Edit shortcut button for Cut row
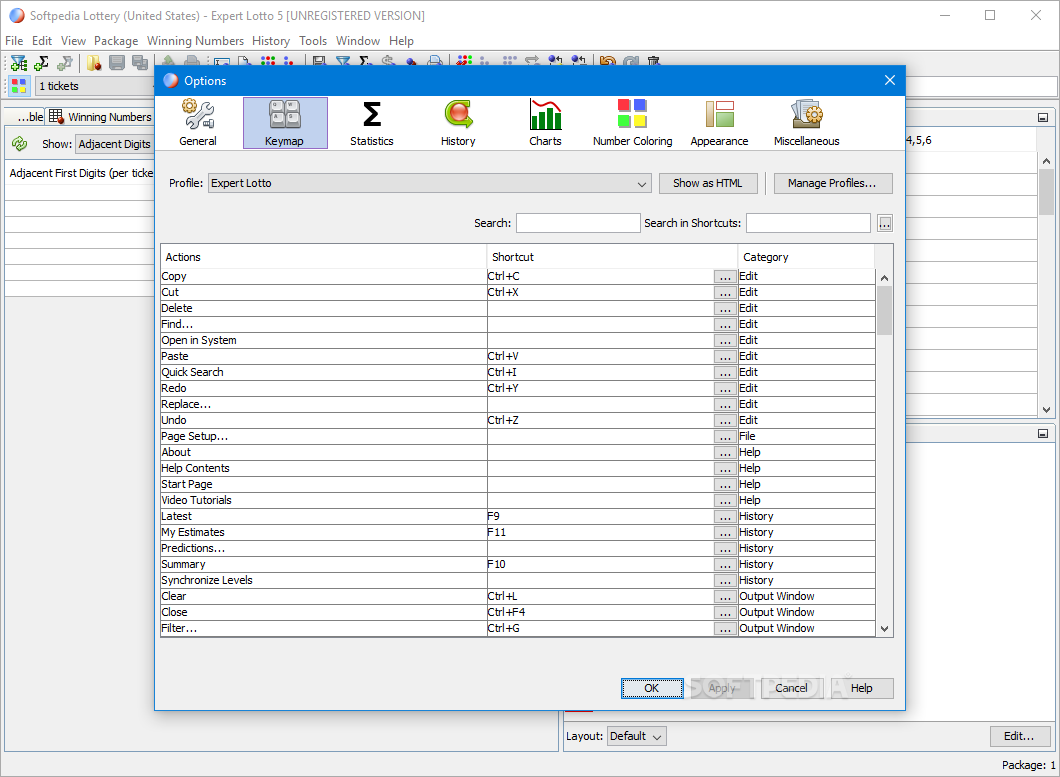This screenshot has width=1060, height=777. click(x=725, y=293)
